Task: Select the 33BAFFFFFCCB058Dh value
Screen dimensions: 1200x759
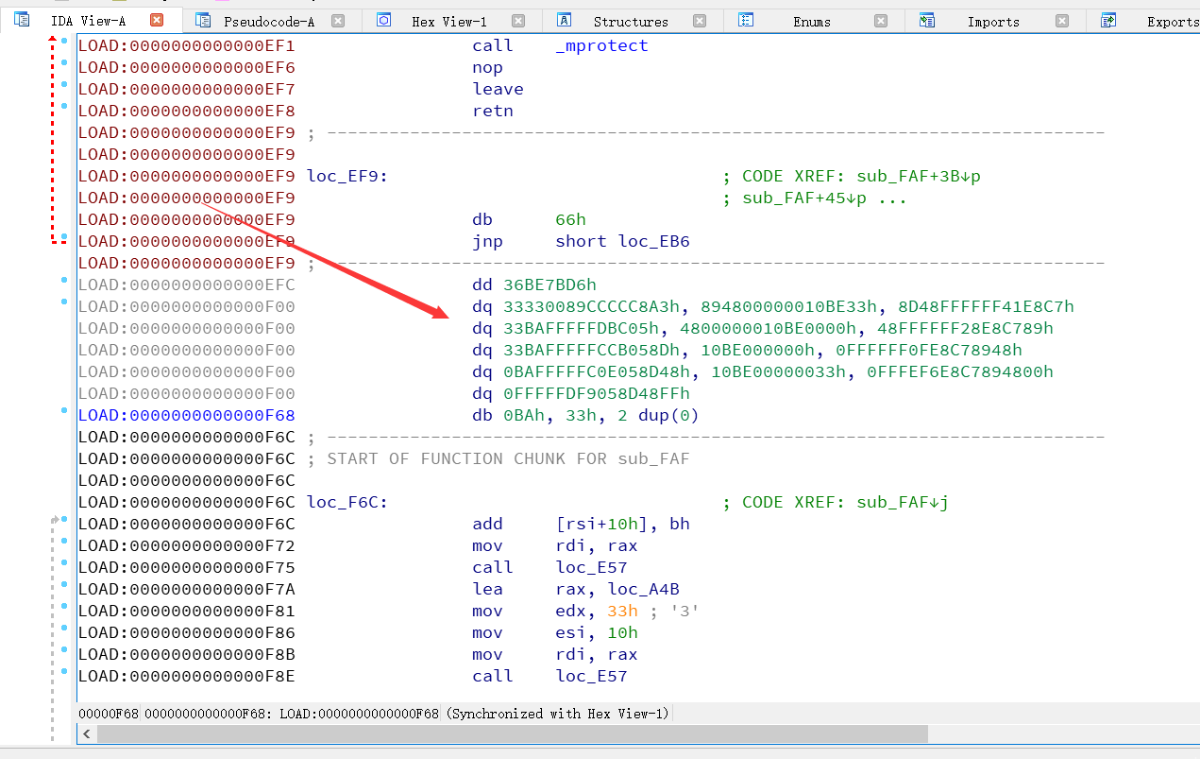Action: click(592, 350)
